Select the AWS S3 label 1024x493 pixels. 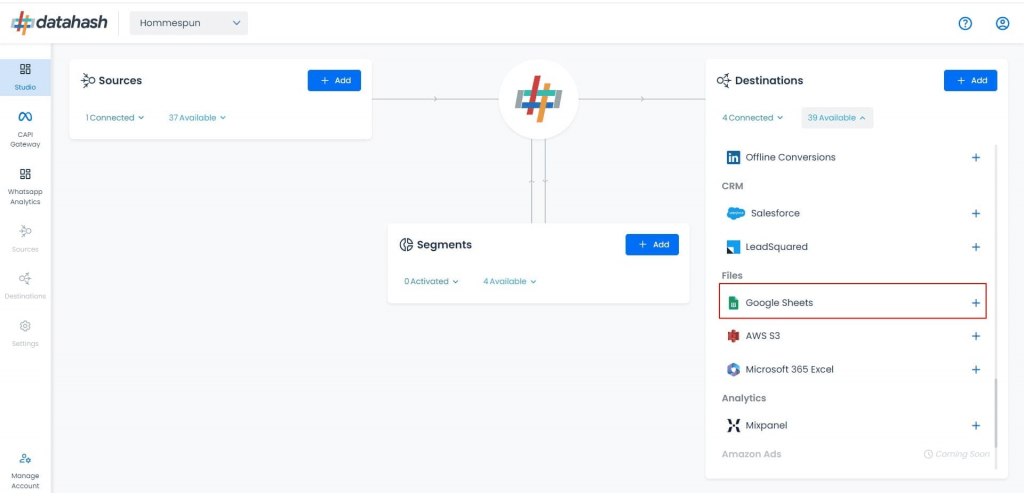click(763, 336)
